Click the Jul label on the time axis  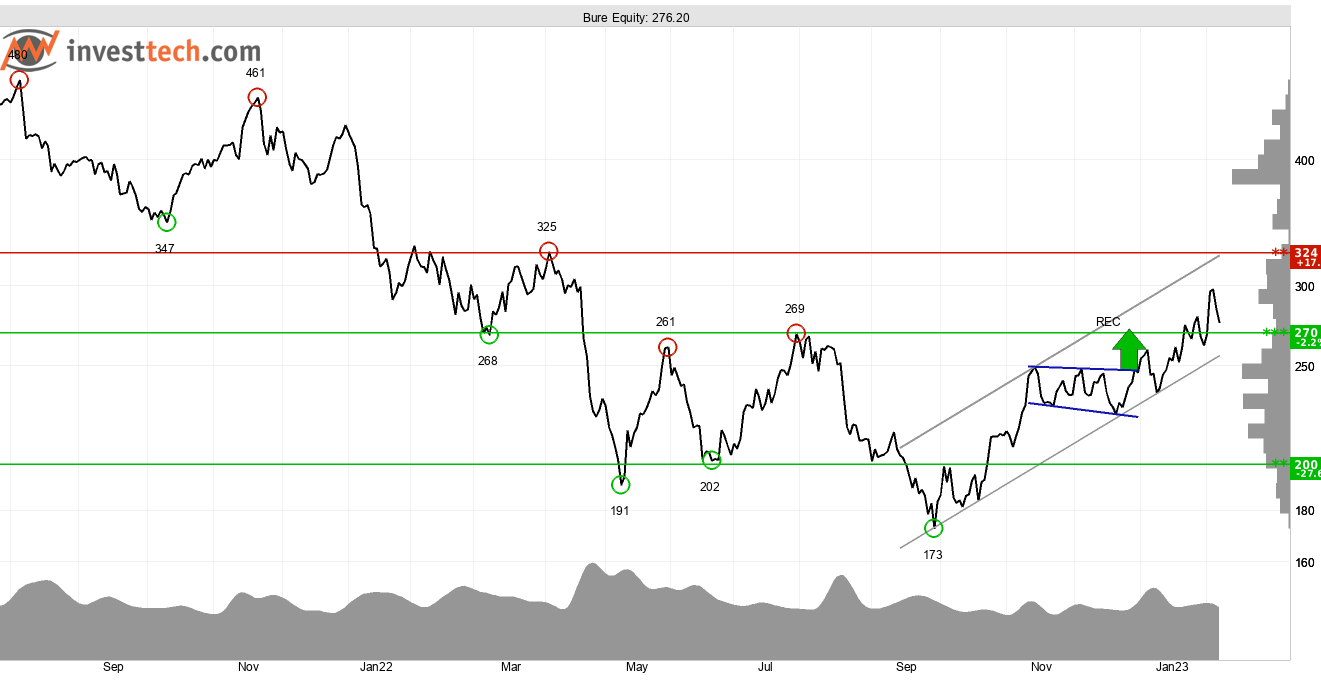click(766, 667)
